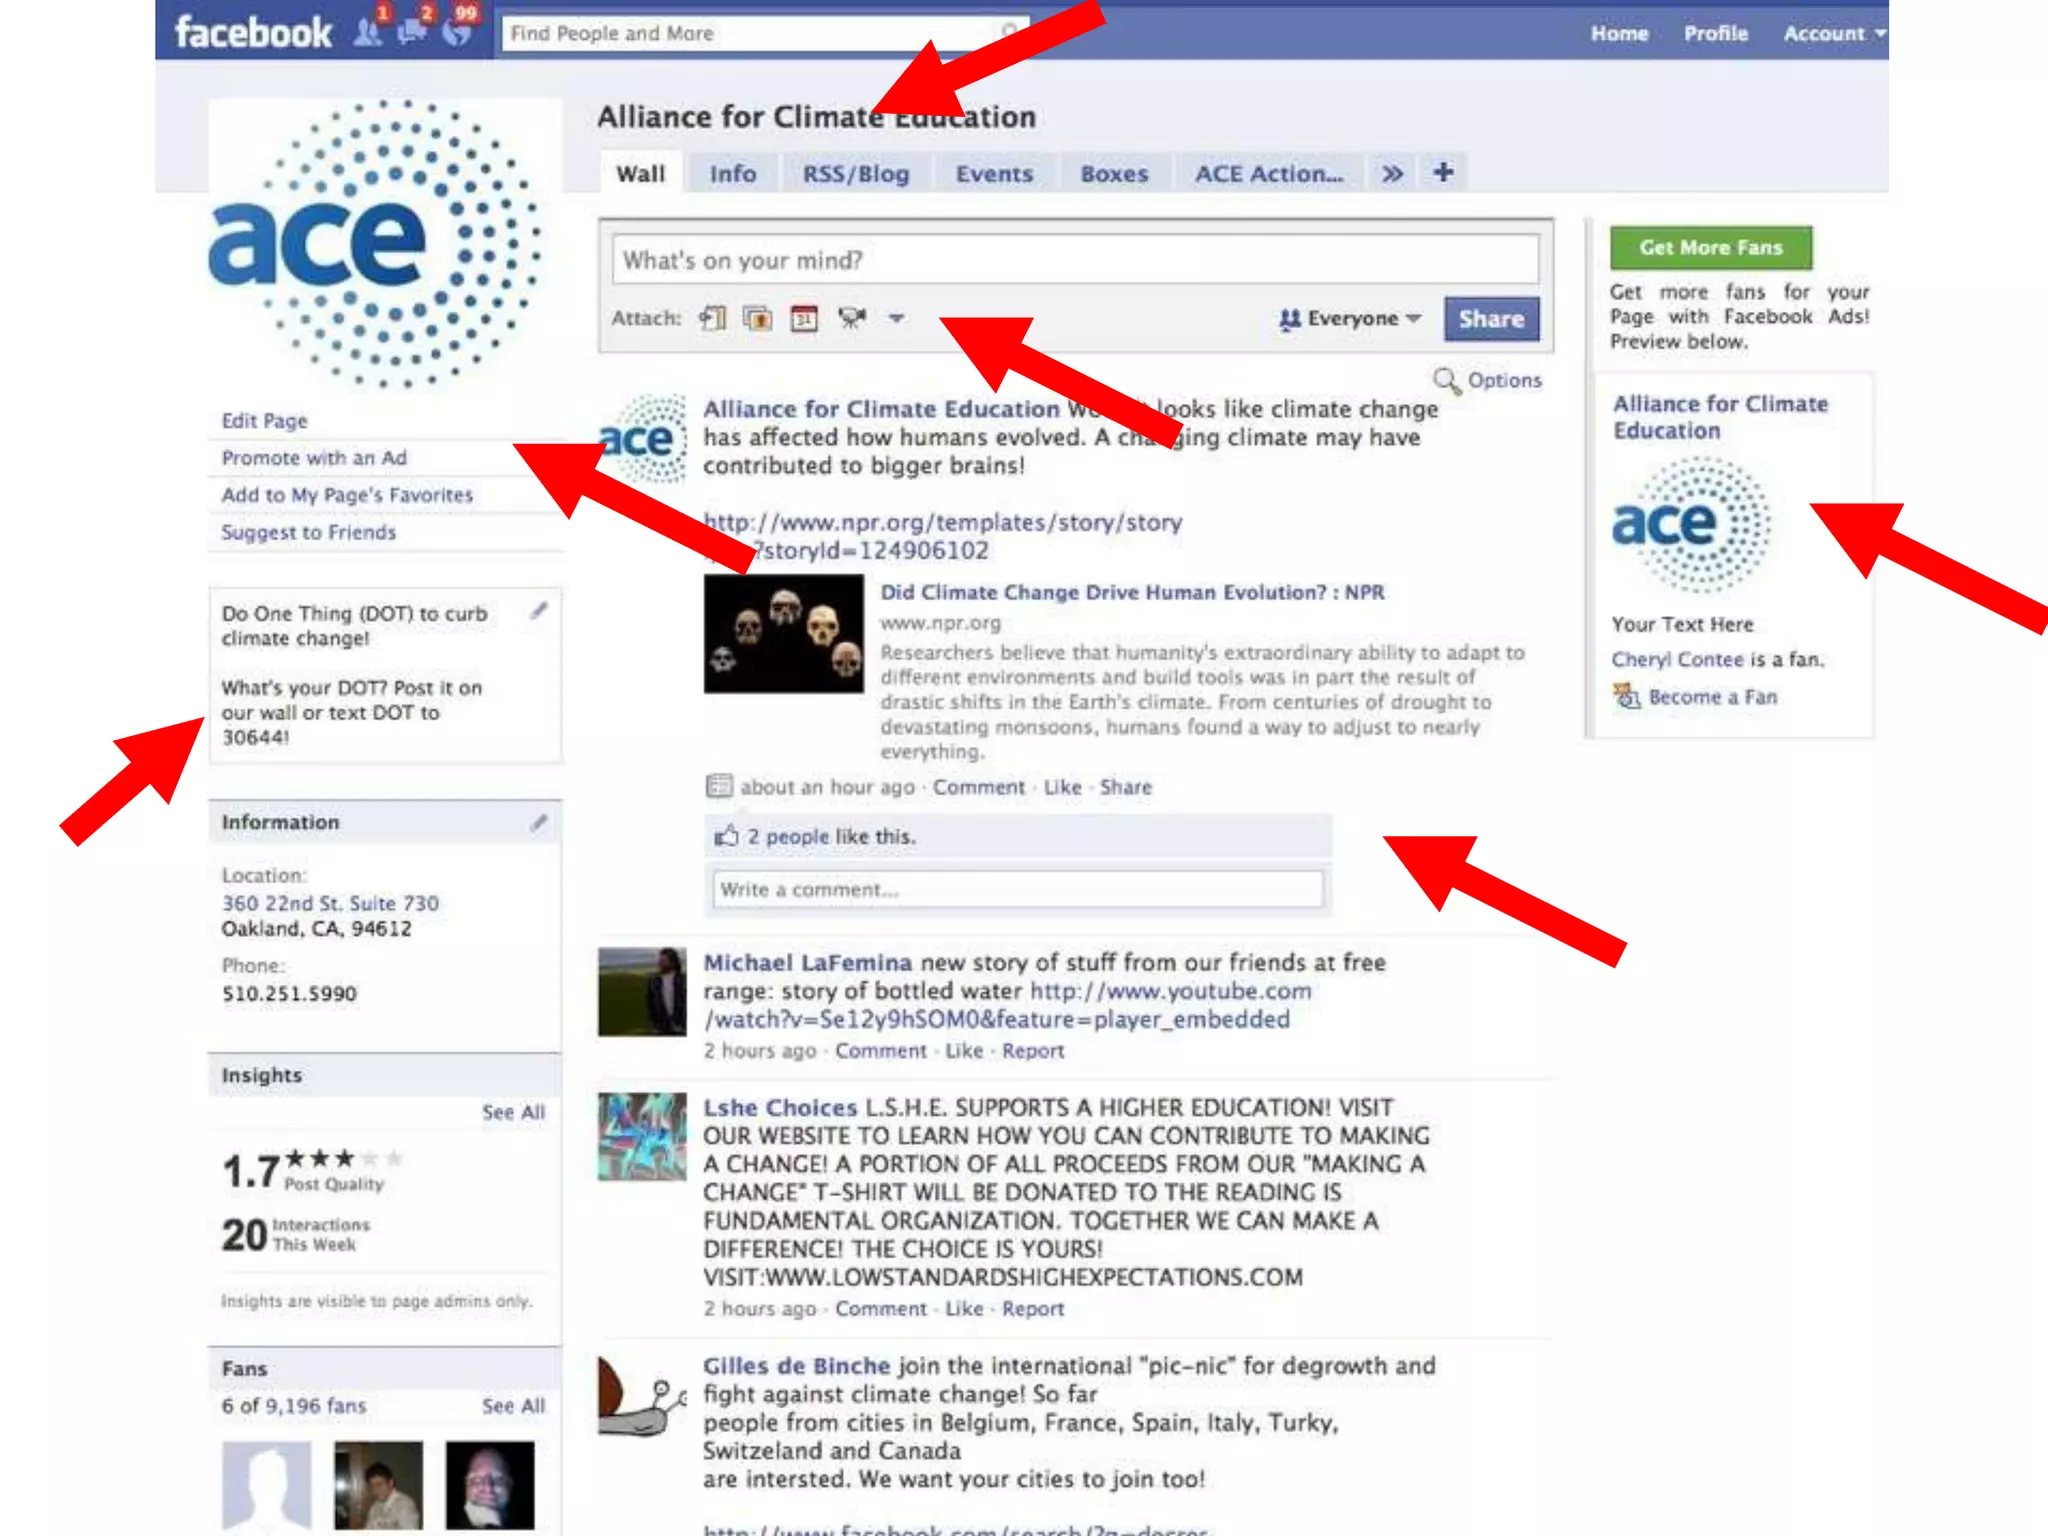Image resolution: width=2048 pixels, height=1536 pixels.
Task: Click in the What's on your mind box
Action: 1075,260
